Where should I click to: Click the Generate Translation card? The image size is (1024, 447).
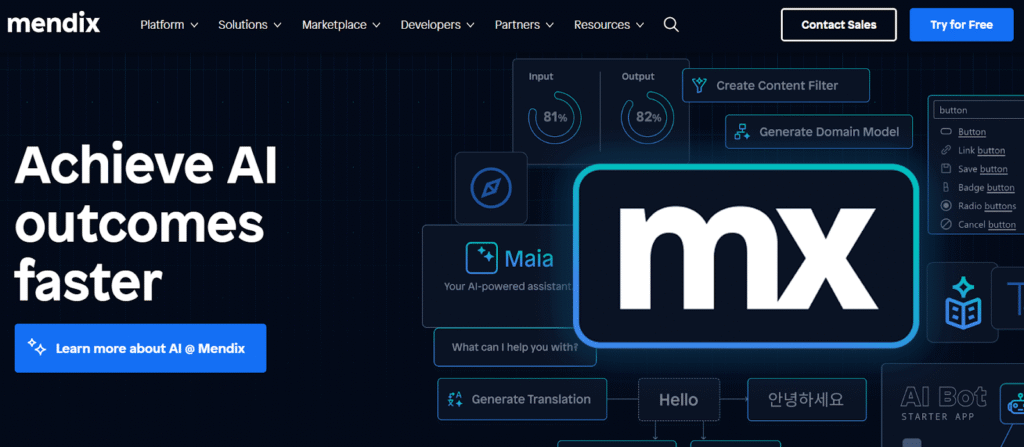click(522, 399)
